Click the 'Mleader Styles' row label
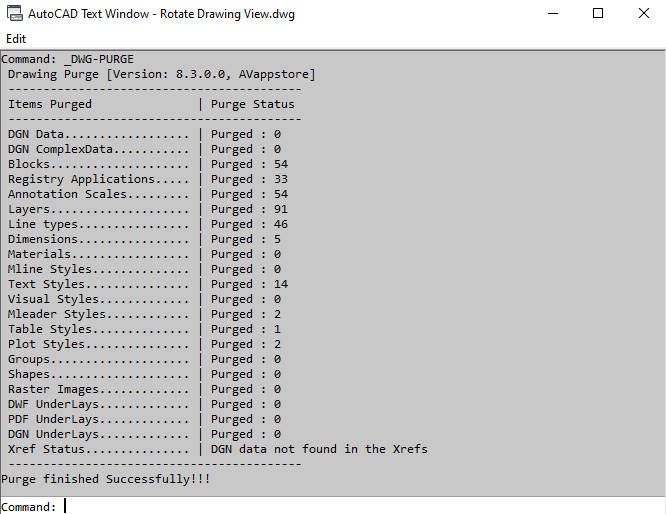 coord(57,314)
